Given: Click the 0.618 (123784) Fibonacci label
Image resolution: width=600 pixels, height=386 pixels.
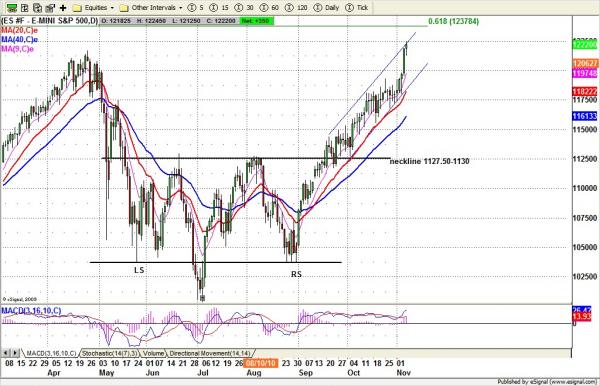Looking at the screenshot, I should point(453,21).
